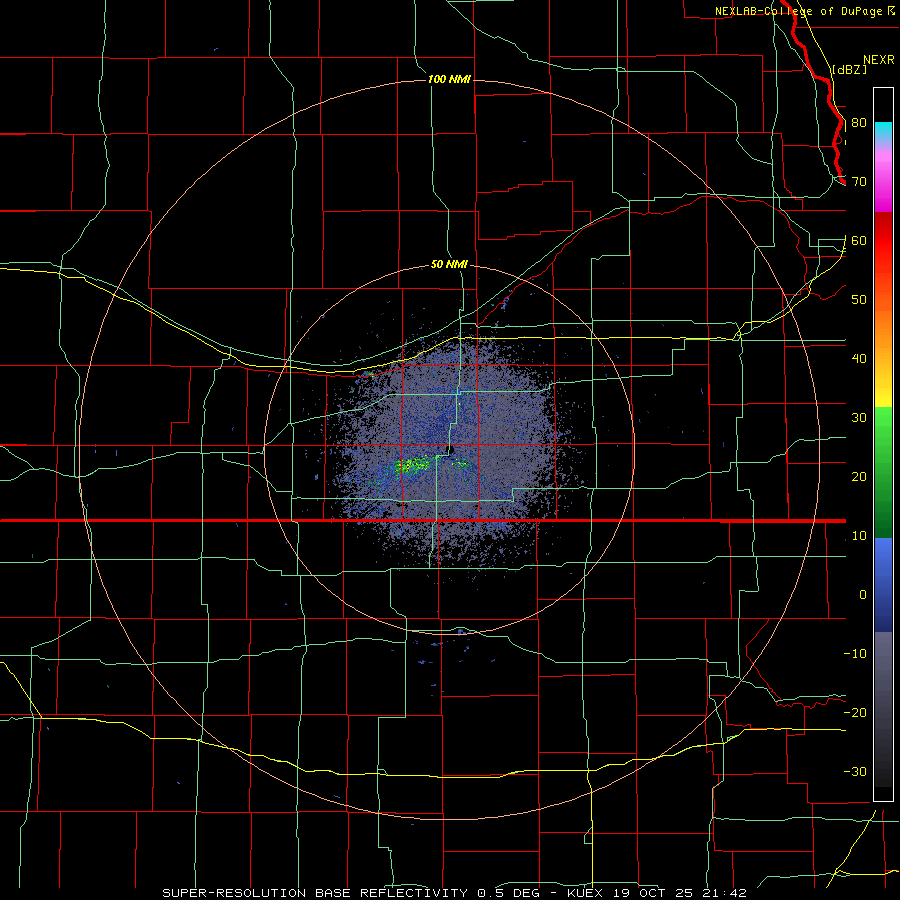
Task: Click the blue segment of the reflectivity color bar
Action: tap(883, 584)
